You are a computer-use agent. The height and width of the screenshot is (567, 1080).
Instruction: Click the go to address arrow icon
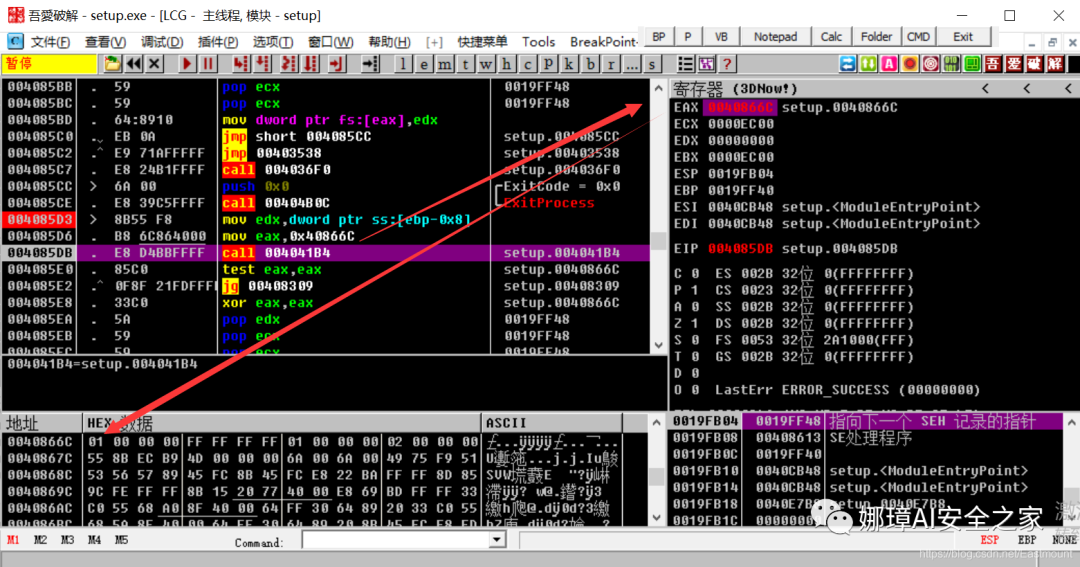[371, 64]
